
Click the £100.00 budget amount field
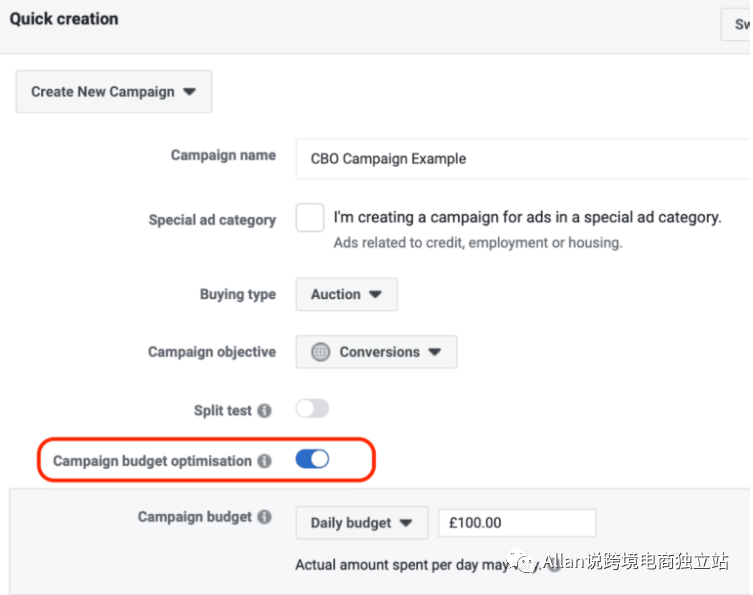coord(516,523)
